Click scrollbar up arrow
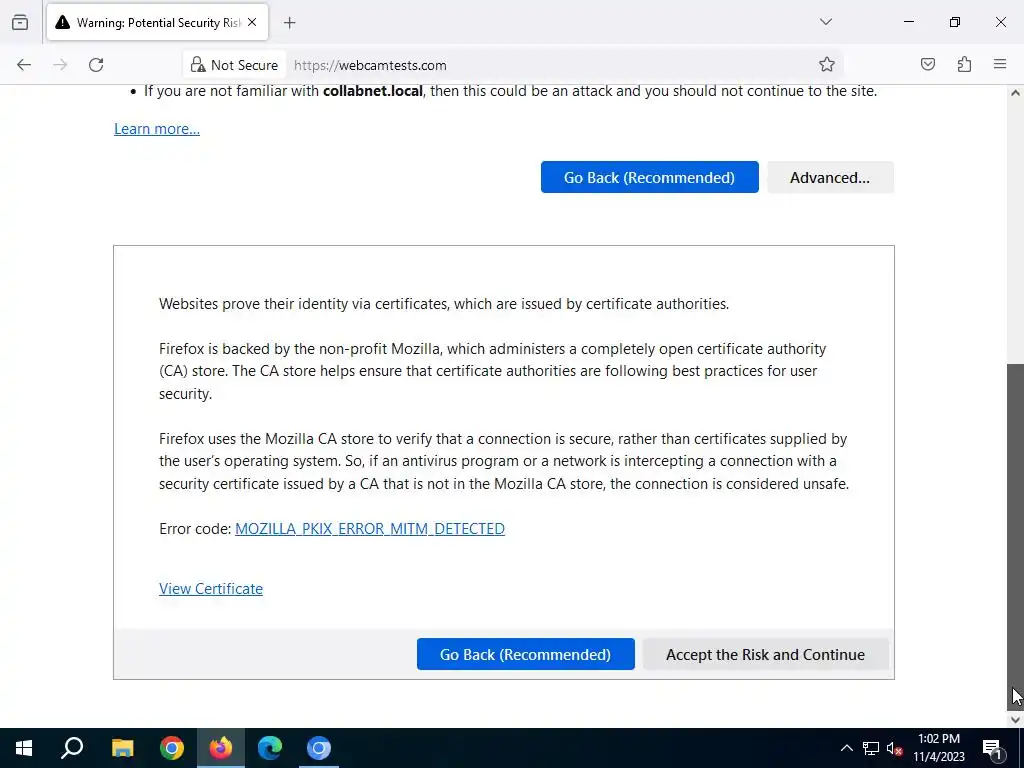The width and height of the screenshot is (1024, 768). [1015, 93]
